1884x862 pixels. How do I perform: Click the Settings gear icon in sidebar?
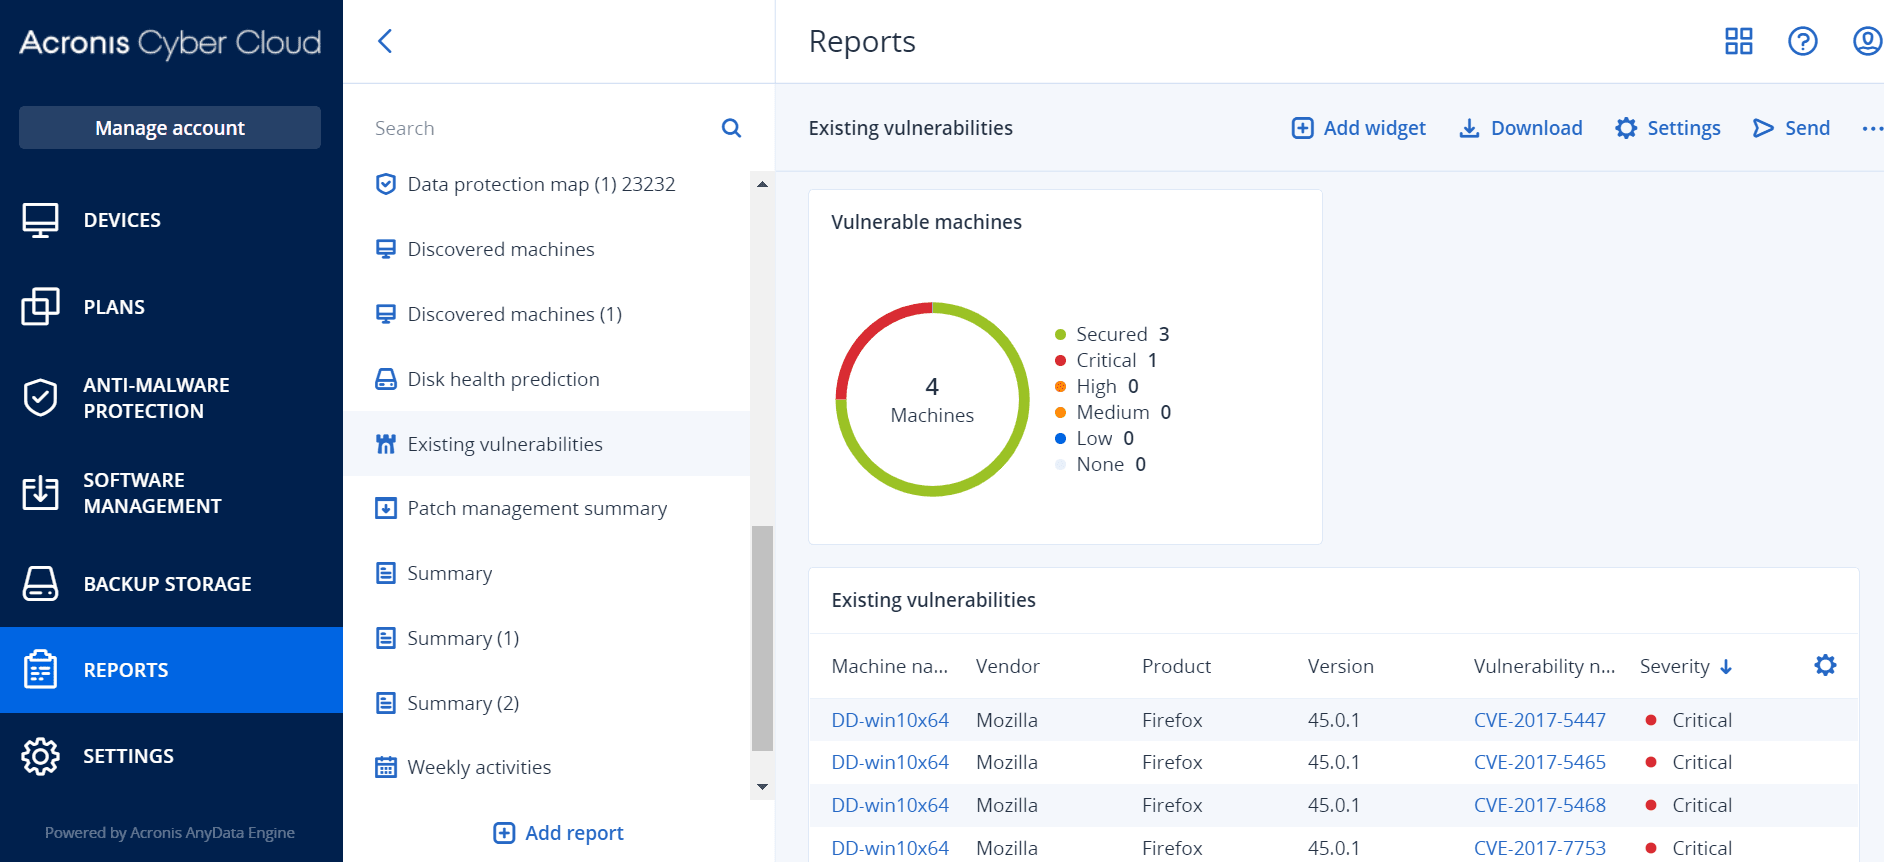point(41,756)
